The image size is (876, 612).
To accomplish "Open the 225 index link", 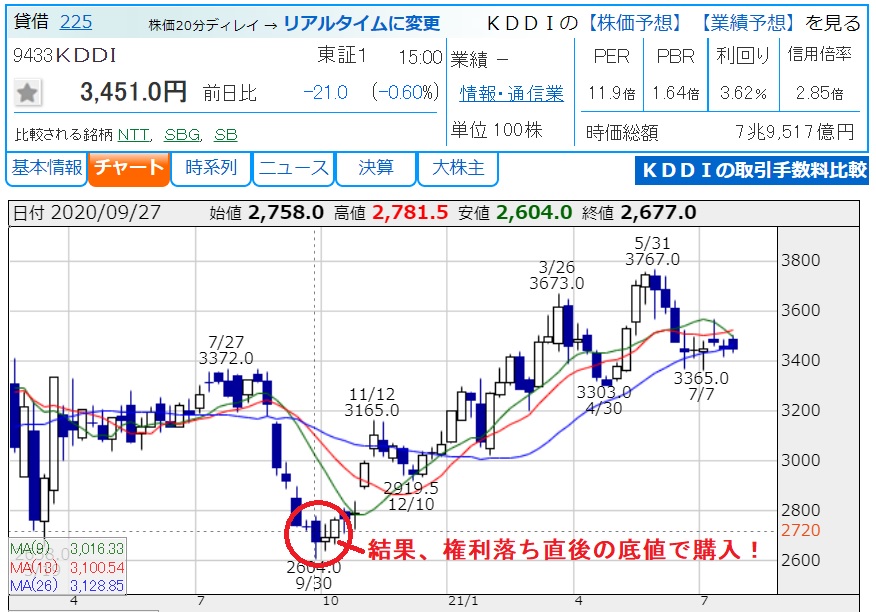I will coord(75,22).
